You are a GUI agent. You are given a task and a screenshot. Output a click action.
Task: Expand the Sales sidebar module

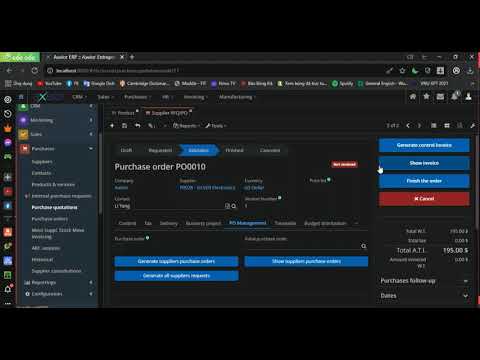(91, 134)
